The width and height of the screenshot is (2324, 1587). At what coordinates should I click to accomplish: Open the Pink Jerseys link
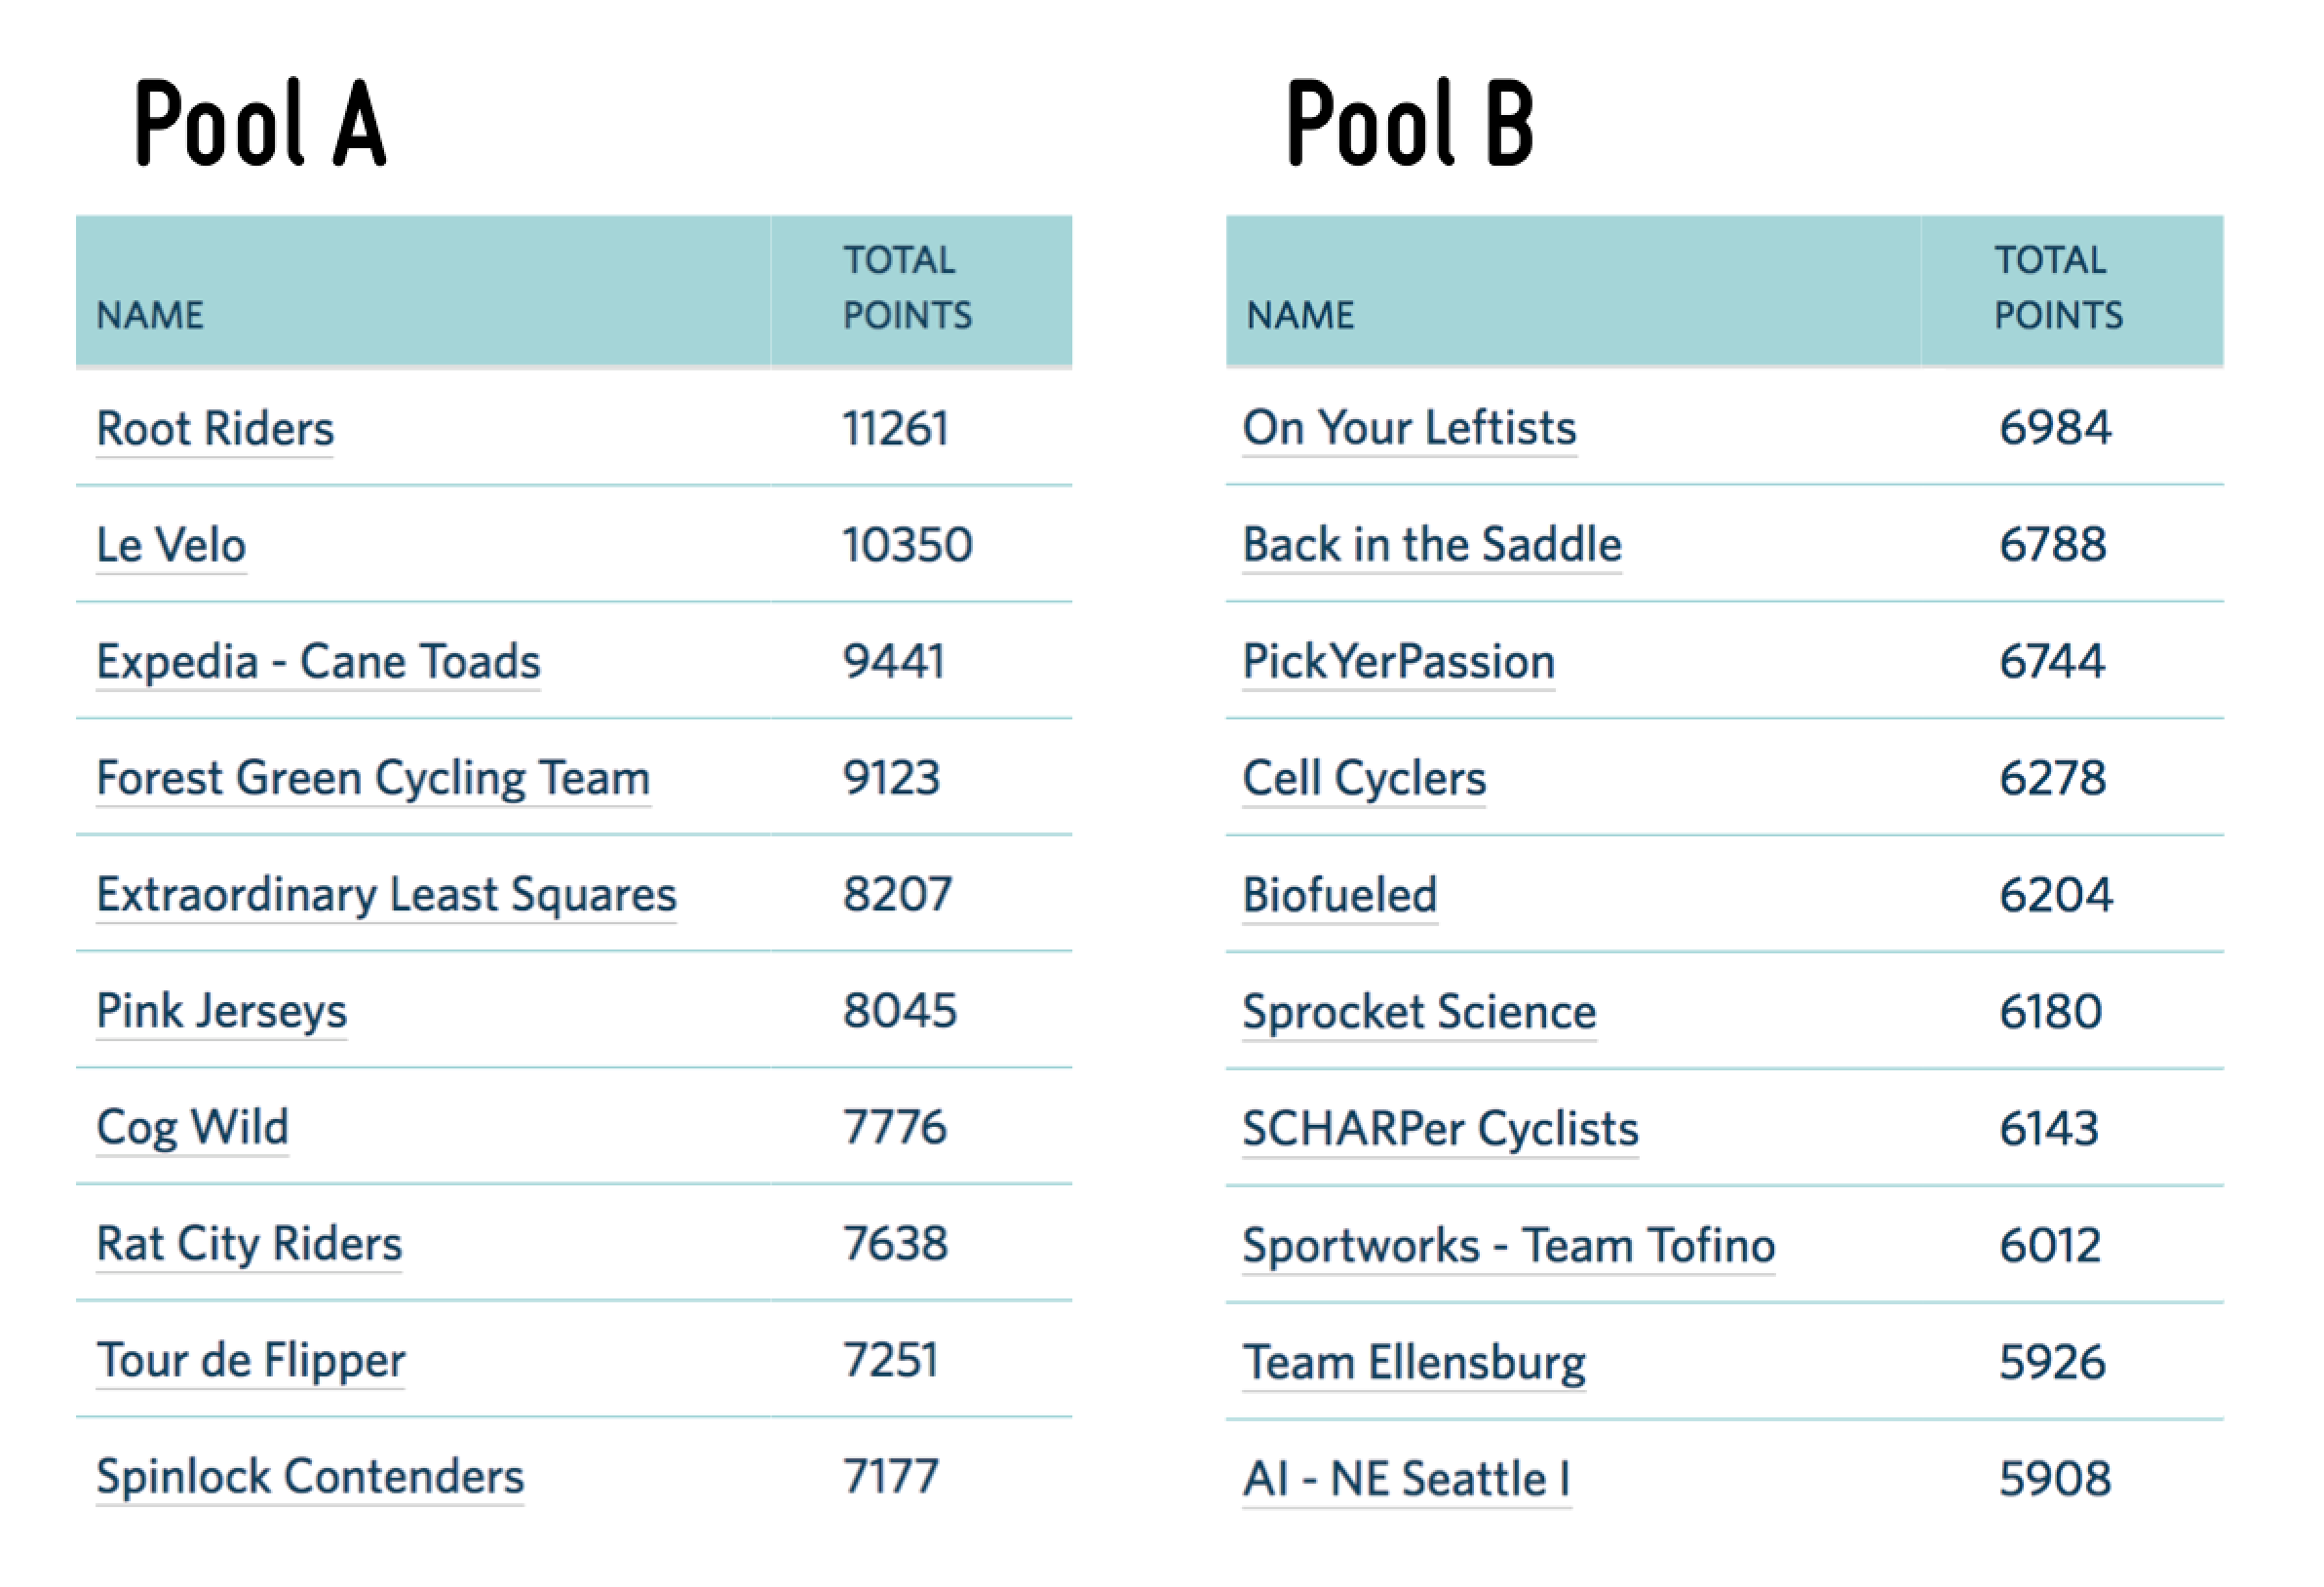pyautogui.click(x=221, y=1013)
